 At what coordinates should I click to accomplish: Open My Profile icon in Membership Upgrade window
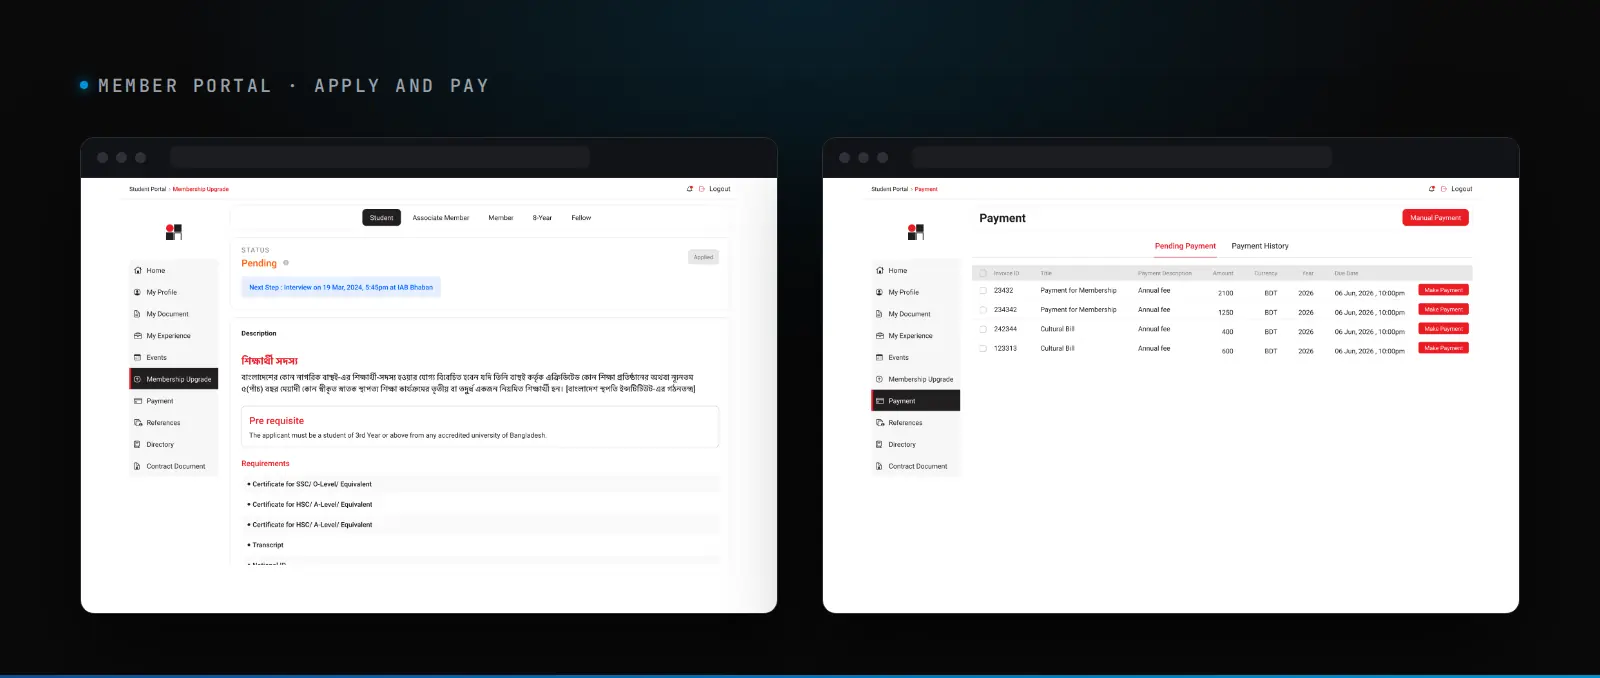point(138,292)
